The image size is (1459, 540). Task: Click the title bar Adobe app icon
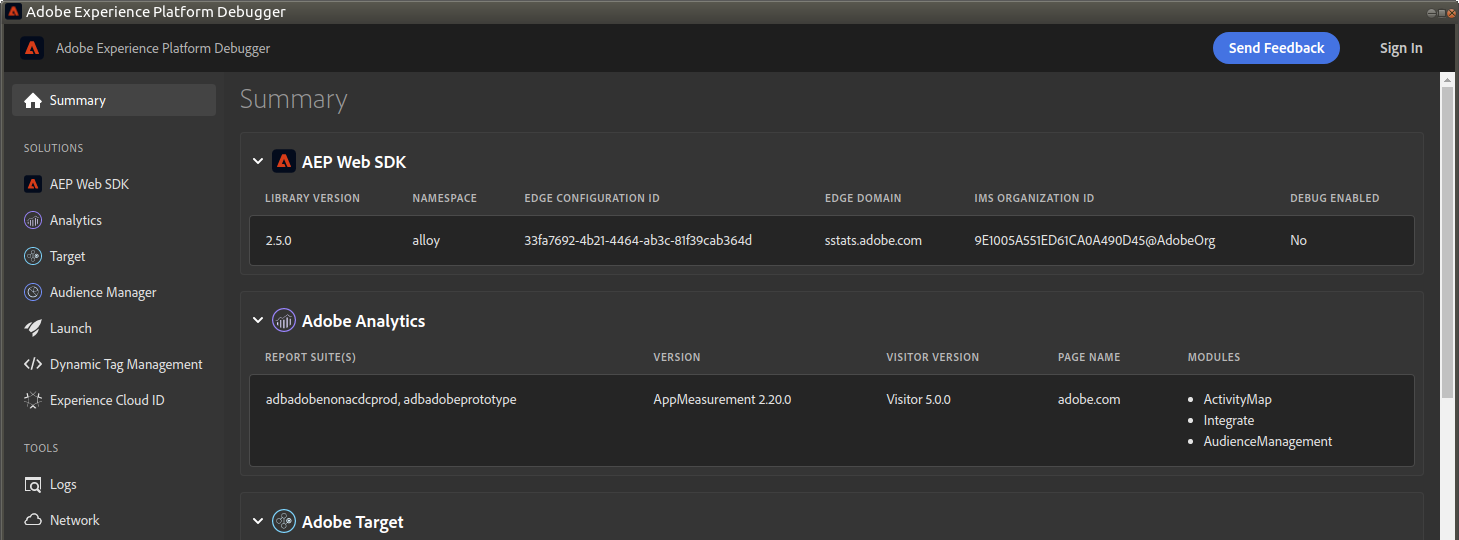(13, 12)
